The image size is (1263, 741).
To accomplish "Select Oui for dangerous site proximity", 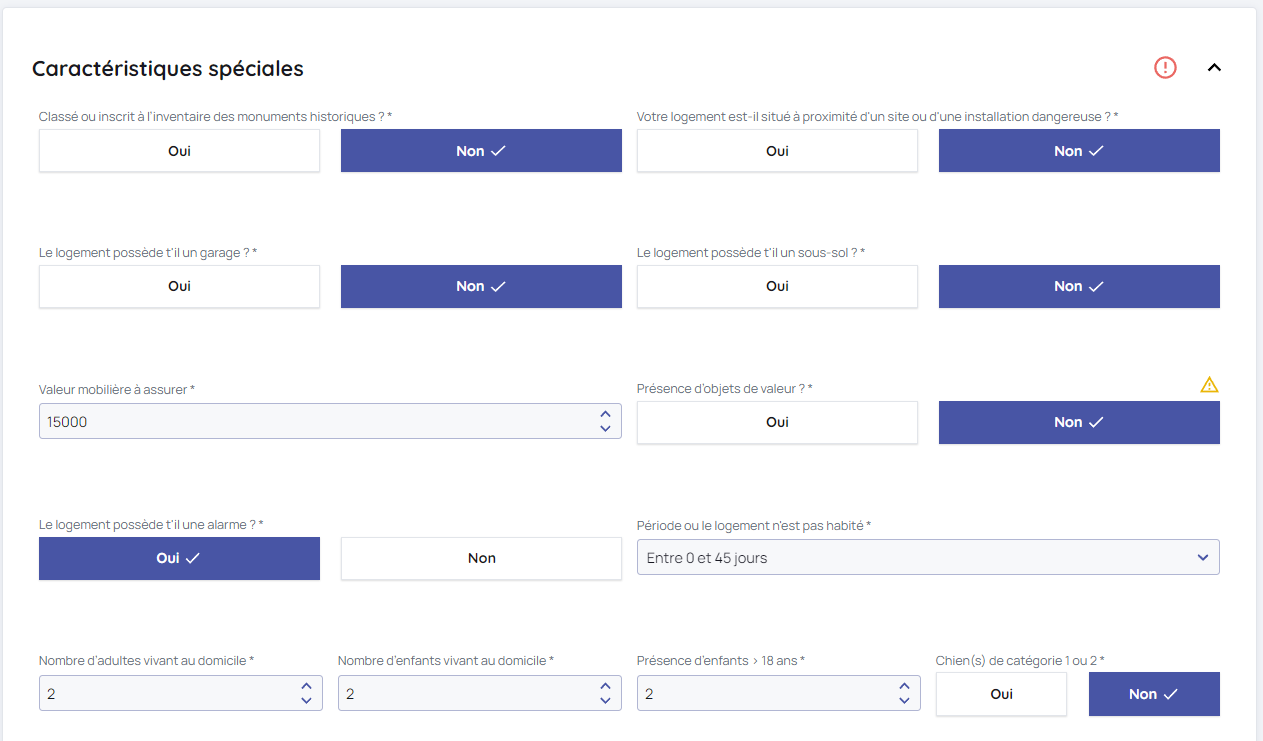I will click(777, 151).
